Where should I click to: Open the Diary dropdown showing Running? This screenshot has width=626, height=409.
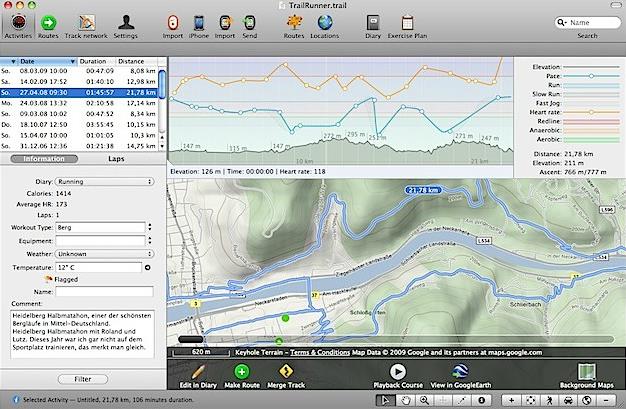pyautogui.click(x=104, y=182)
